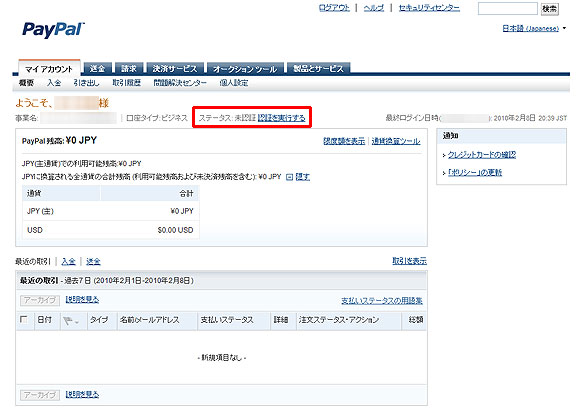Open the 決済サービス tab
The height and width of the screenshot is (413, 580).
175,68
